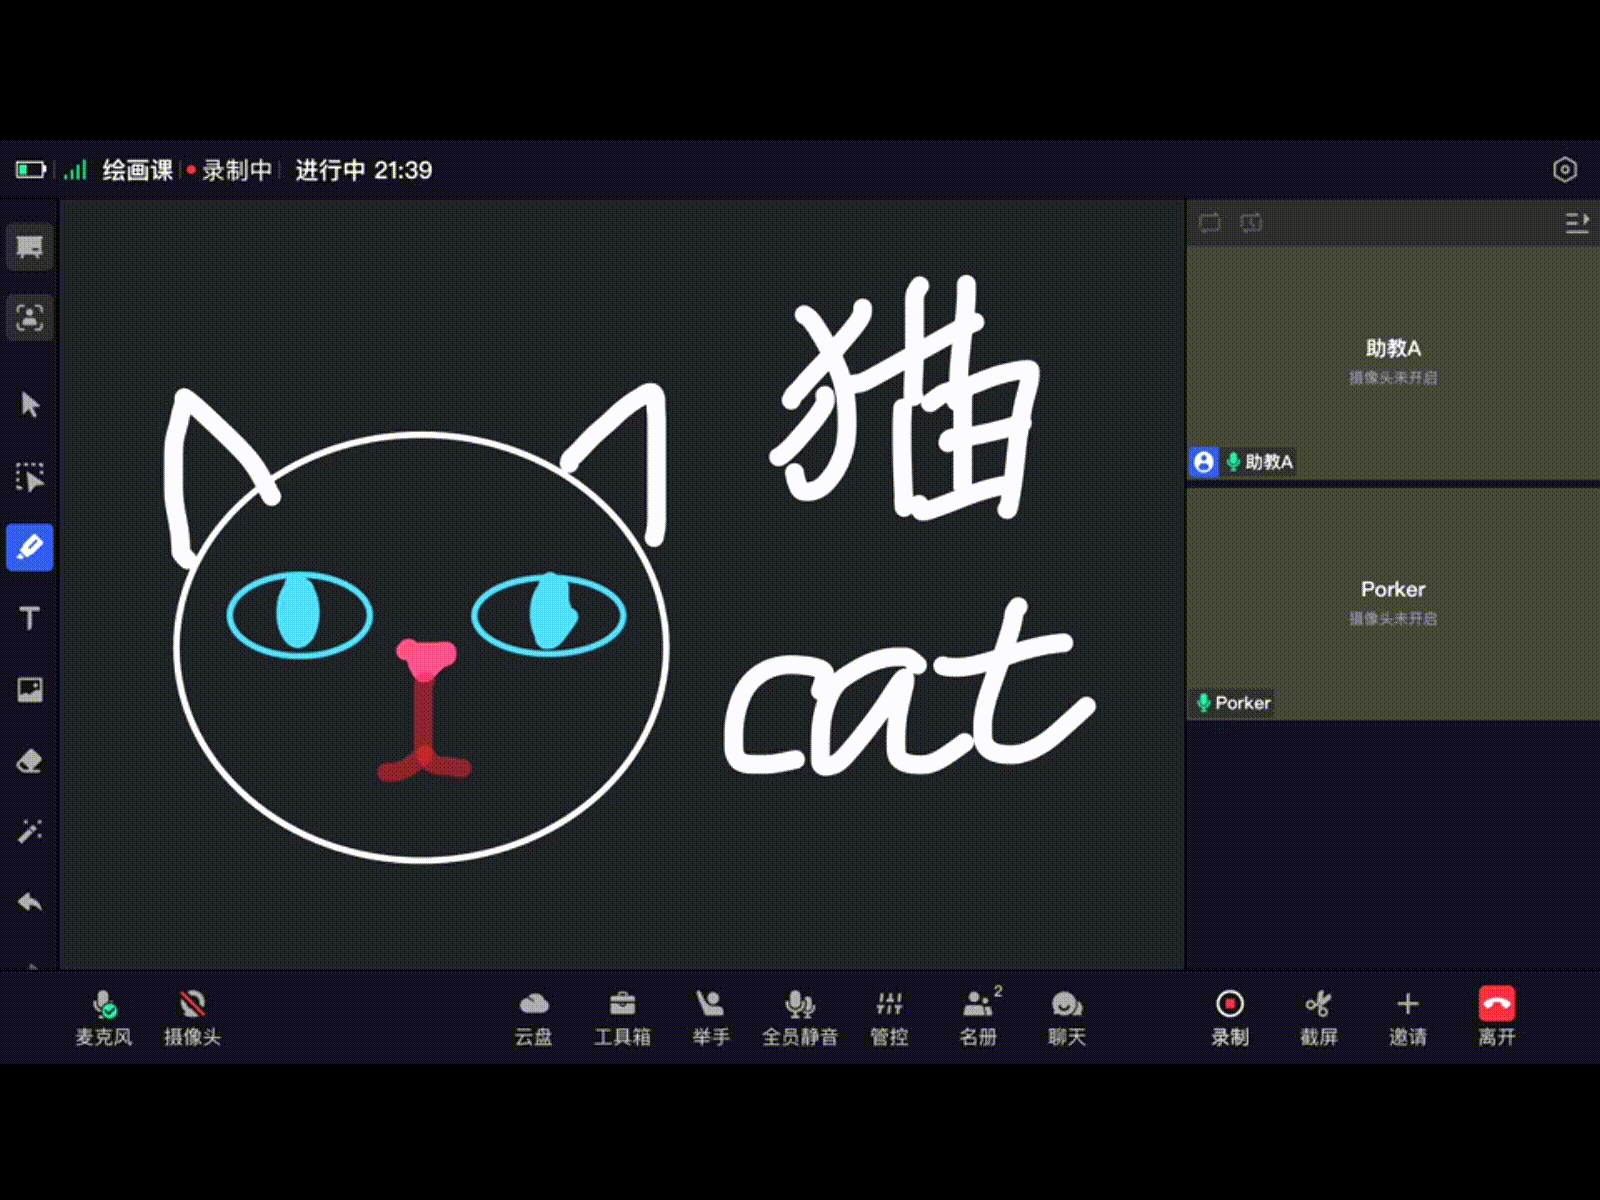Toggle the camera 摄像头 button
The width and height of the screenshot is (1600, 1200).
(x=192, y=1018)
